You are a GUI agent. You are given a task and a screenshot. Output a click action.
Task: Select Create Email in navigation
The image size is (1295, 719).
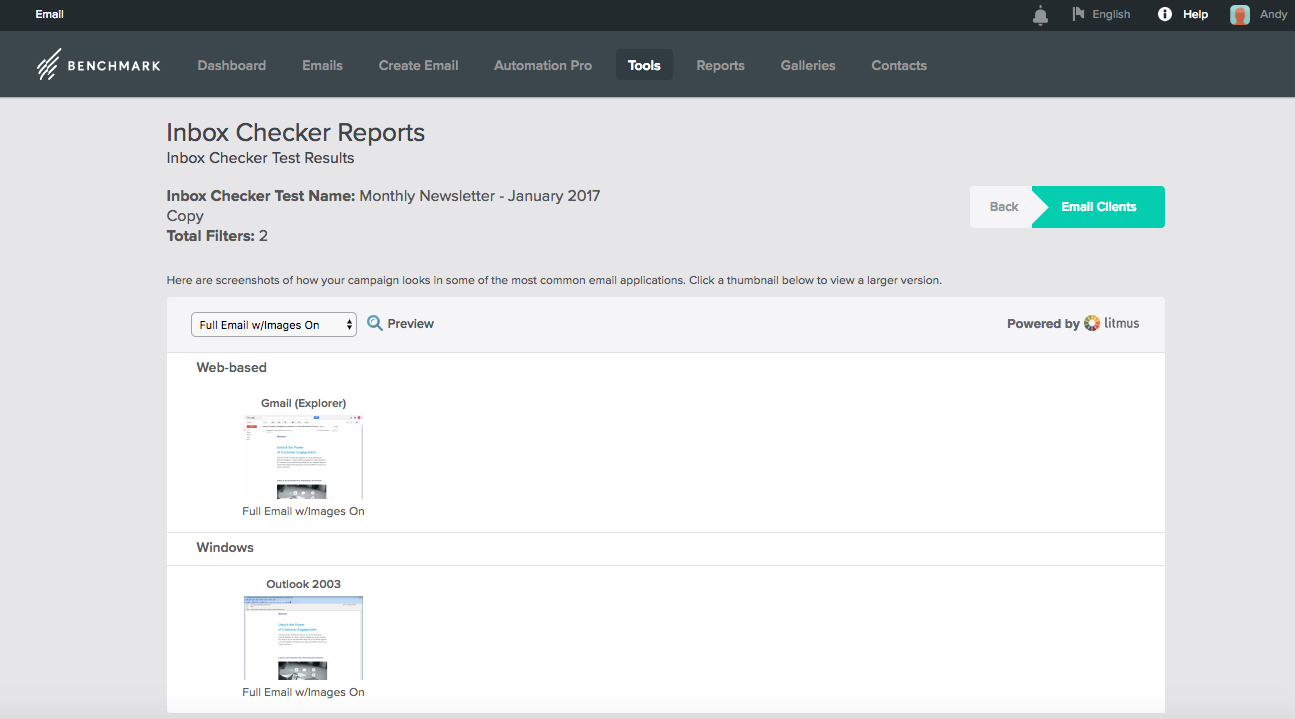[418, 65]
